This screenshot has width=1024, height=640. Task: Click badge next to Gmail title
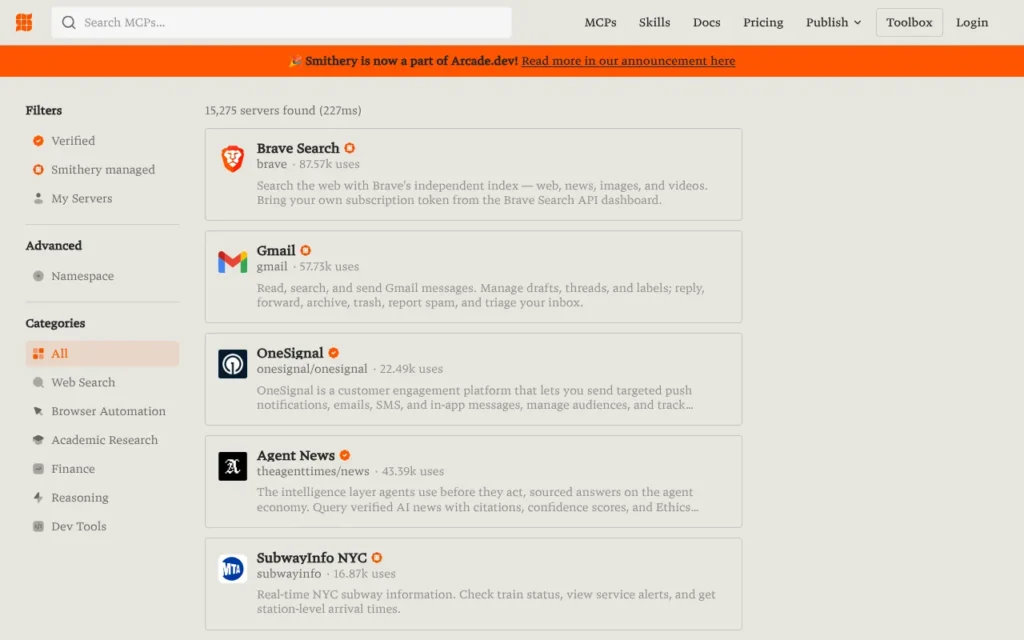306,250
